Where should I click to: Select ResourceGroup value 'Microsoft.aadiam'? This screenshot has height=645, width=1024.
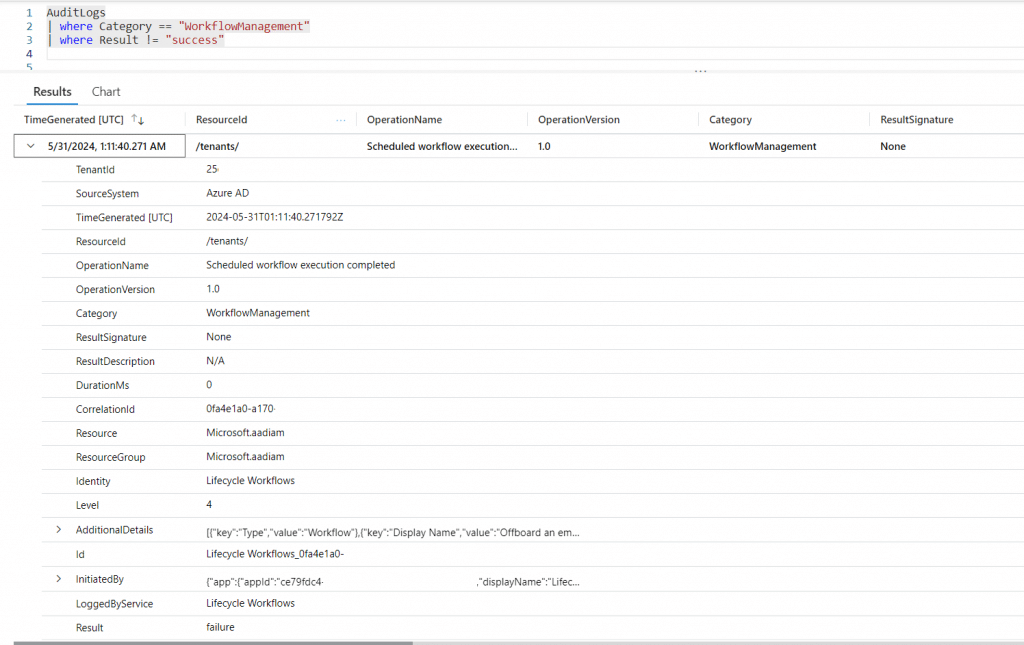pyautogui.click(x=245, y=456)
